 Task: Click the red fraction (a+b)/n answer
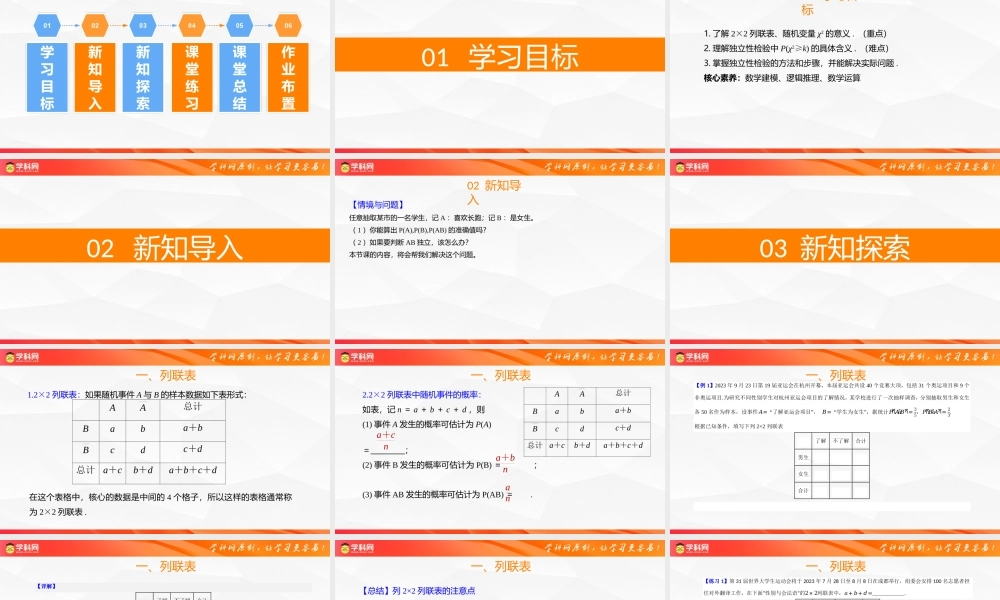coord(505,463)
